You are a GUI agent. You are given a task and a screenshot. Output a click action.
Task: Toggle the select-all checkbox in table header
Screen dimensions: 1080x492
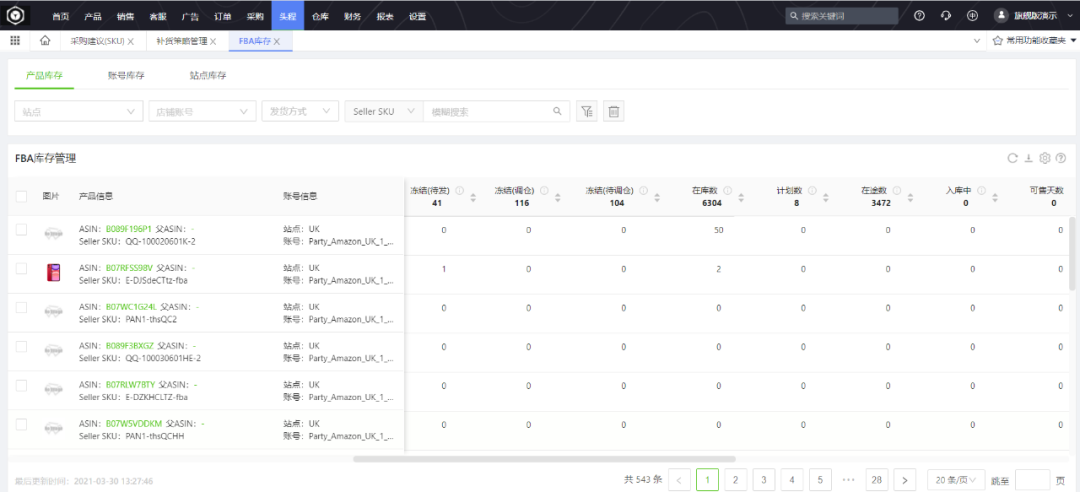(22, 196)
